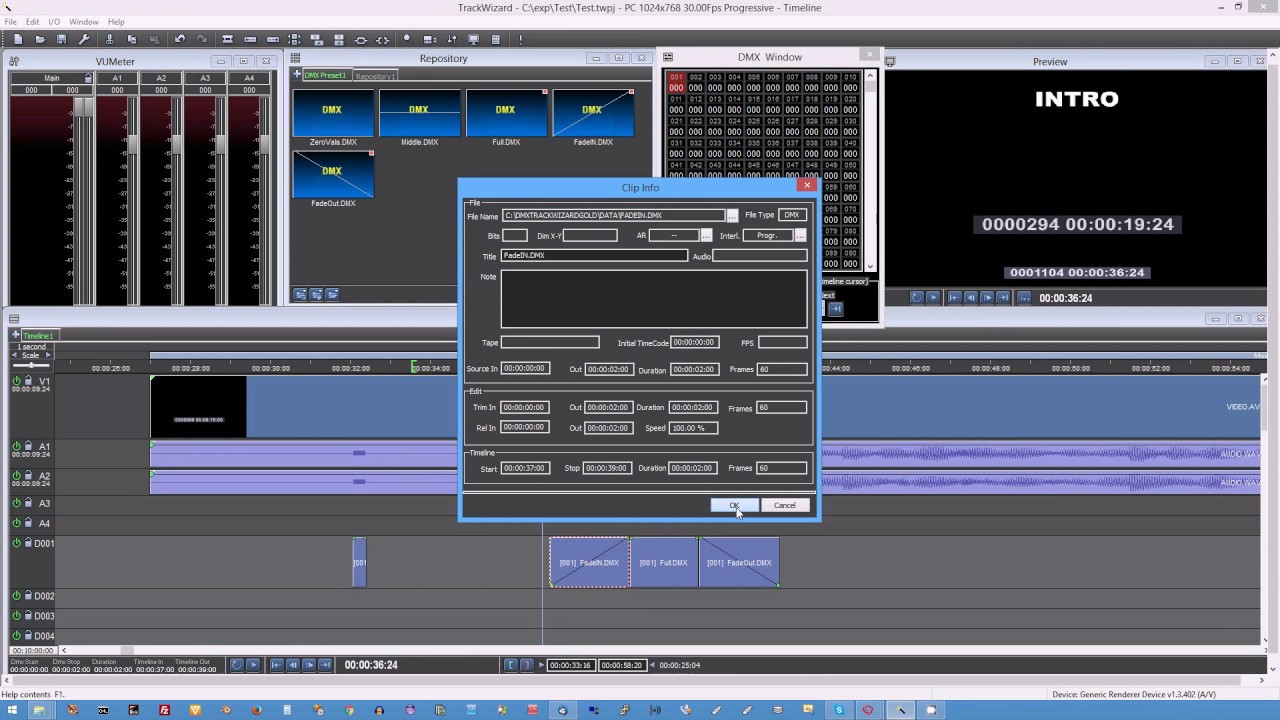Click the Timeline panel menu icon
The height and width of the screenshot is (720, 1280).
pyautogui.click(x=14, y=319)
